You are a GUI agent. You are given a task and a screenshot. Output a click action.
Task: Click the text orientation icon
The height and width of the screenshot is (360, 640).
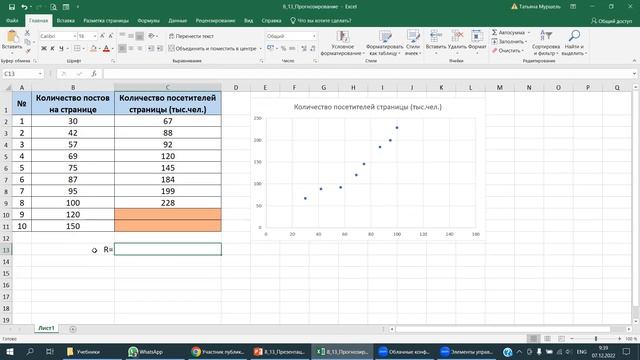pyautogui.click(x=151, y=36)
